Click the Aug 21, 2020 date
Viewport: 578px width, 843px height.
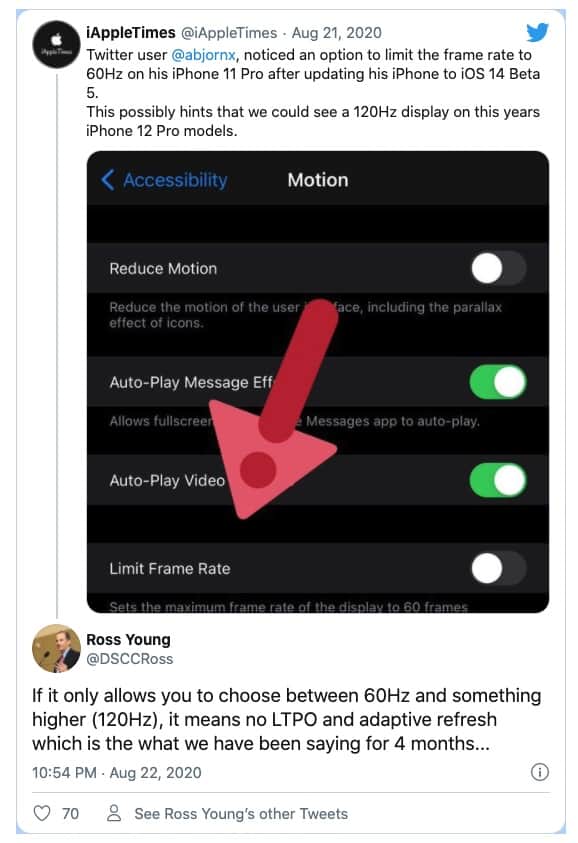337,33
